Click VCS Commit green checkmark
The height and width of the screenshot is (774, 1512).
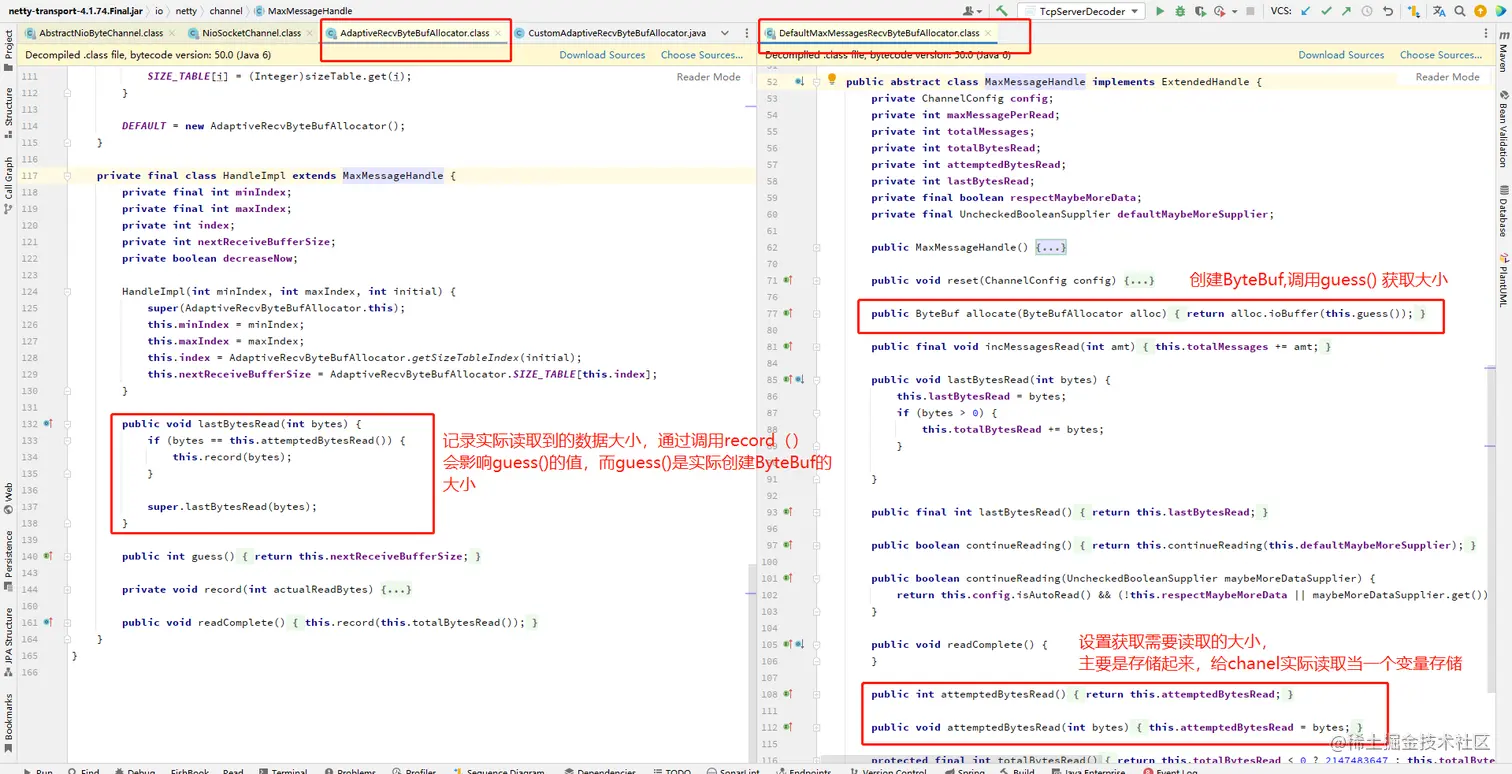pyautogui.click(x=1327, y=11)
